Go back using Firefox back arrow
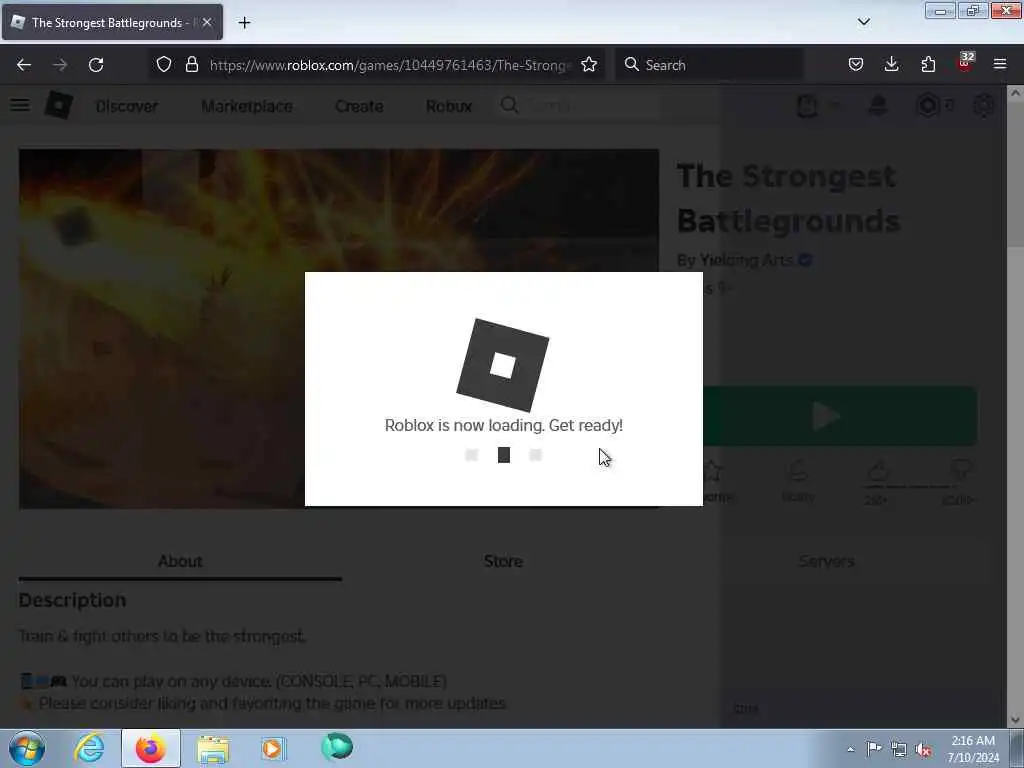Screen dimensions: 1024x768 click(x=24, y=65)
